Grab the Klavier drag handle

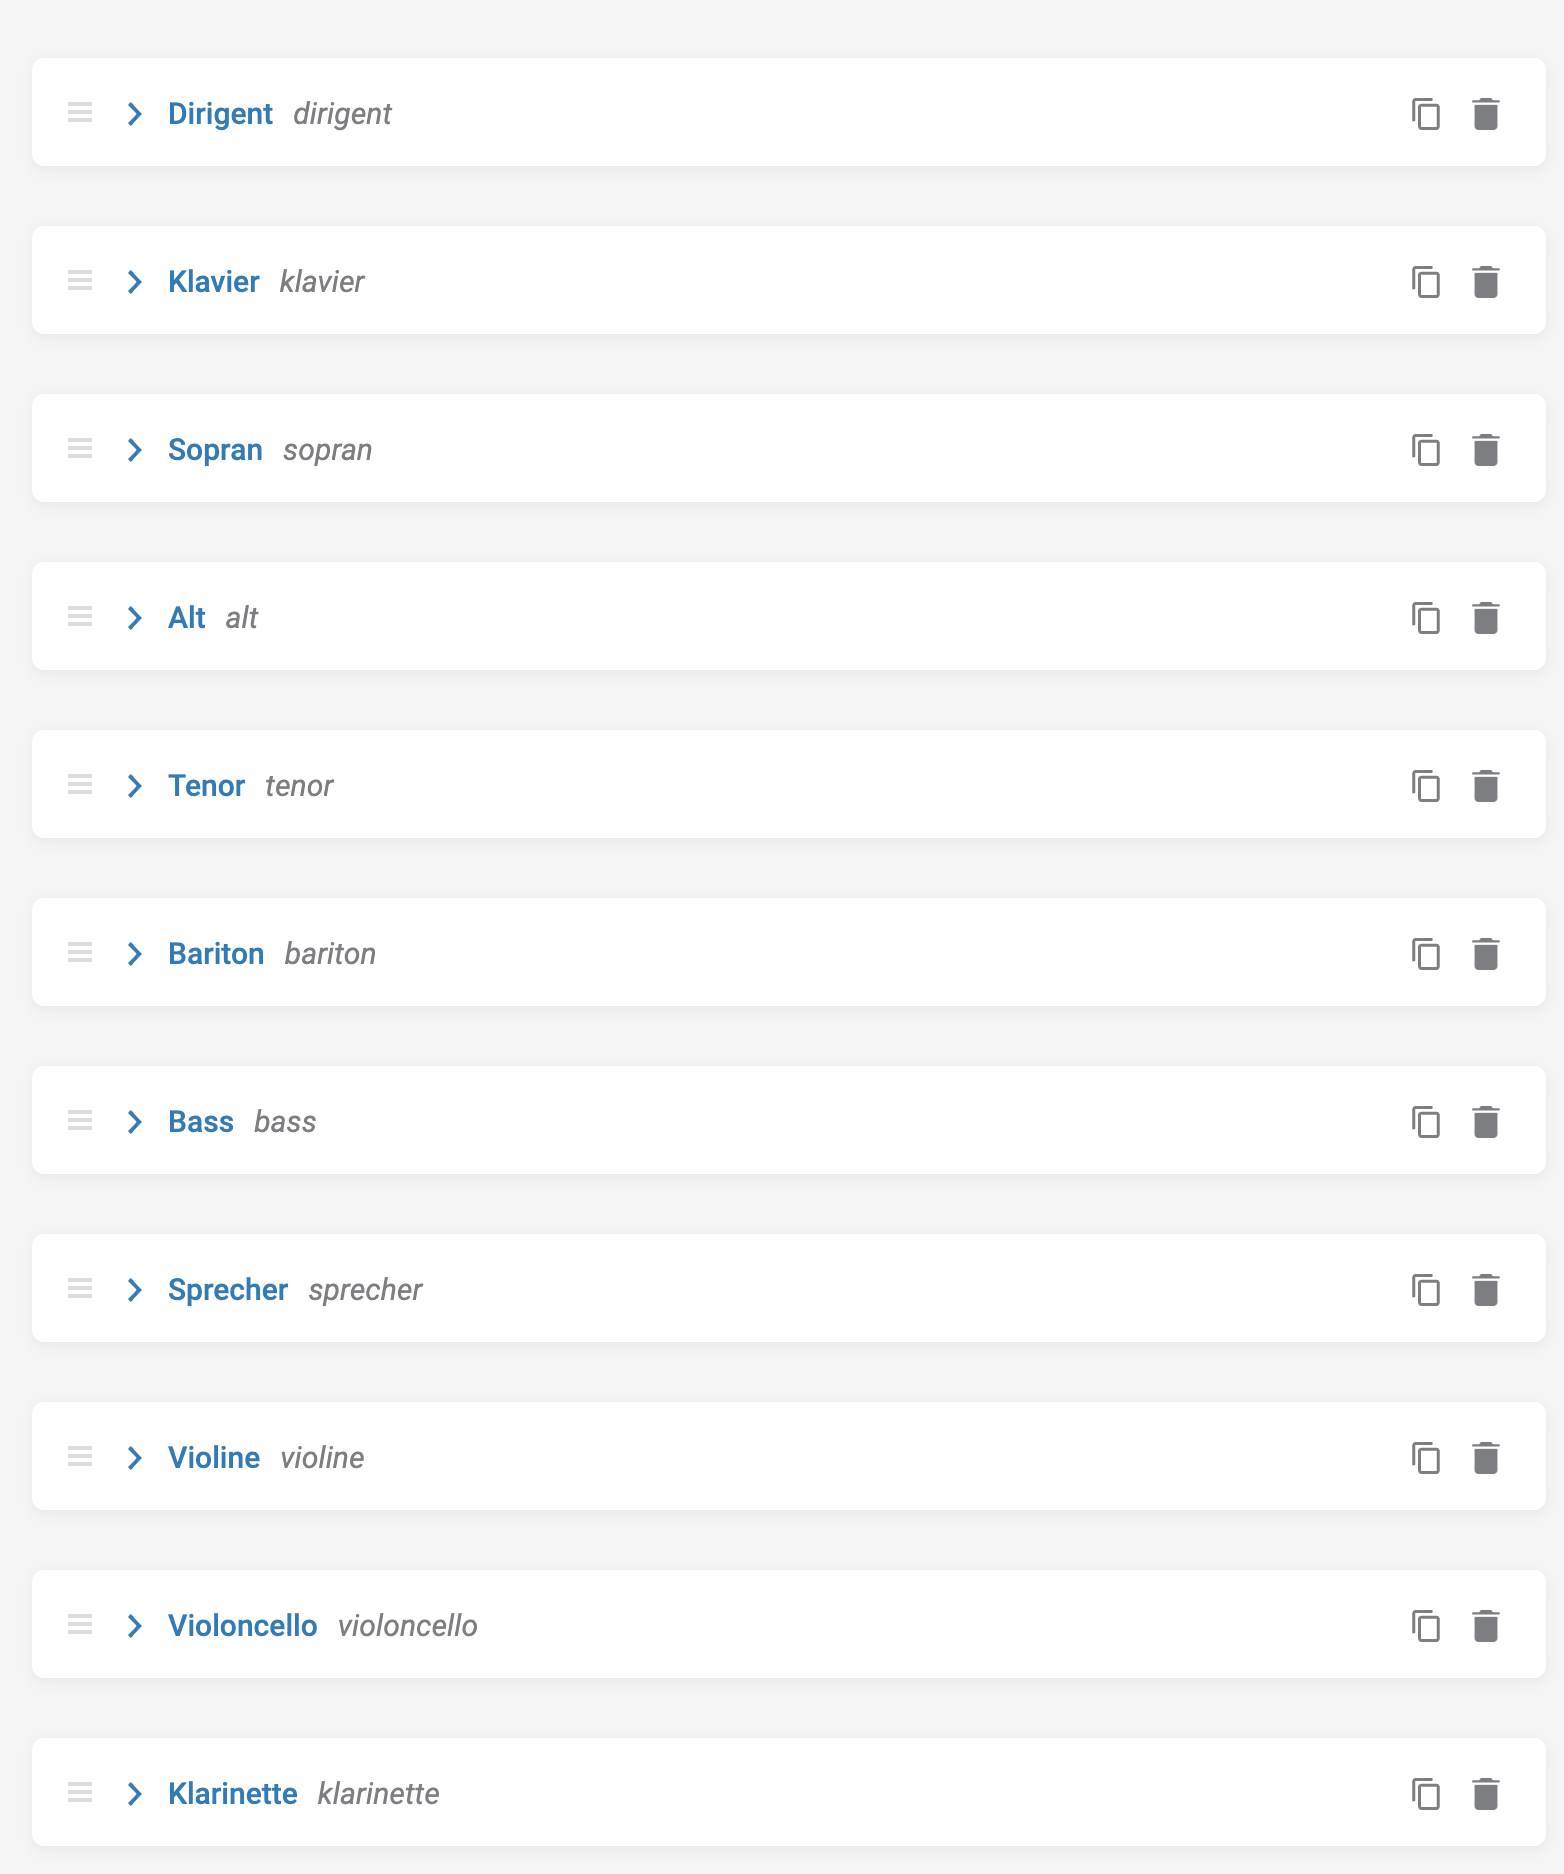[x=80, y=281]
